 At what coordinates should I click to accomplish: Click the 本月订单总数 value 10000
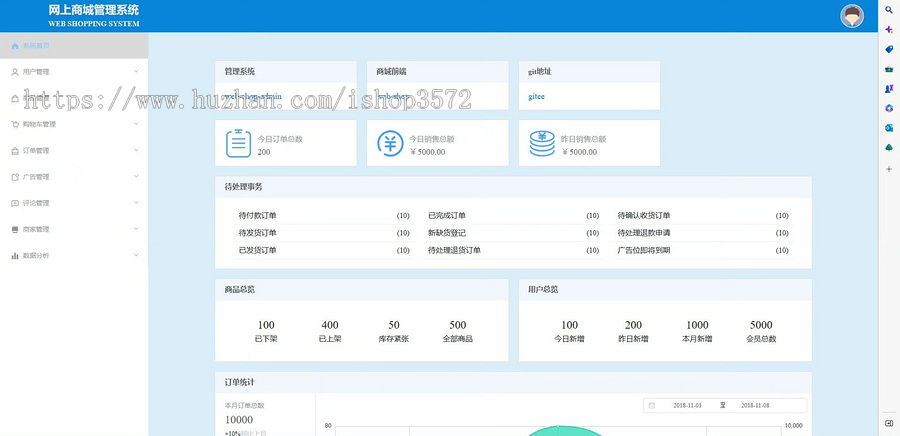point(239,420)
